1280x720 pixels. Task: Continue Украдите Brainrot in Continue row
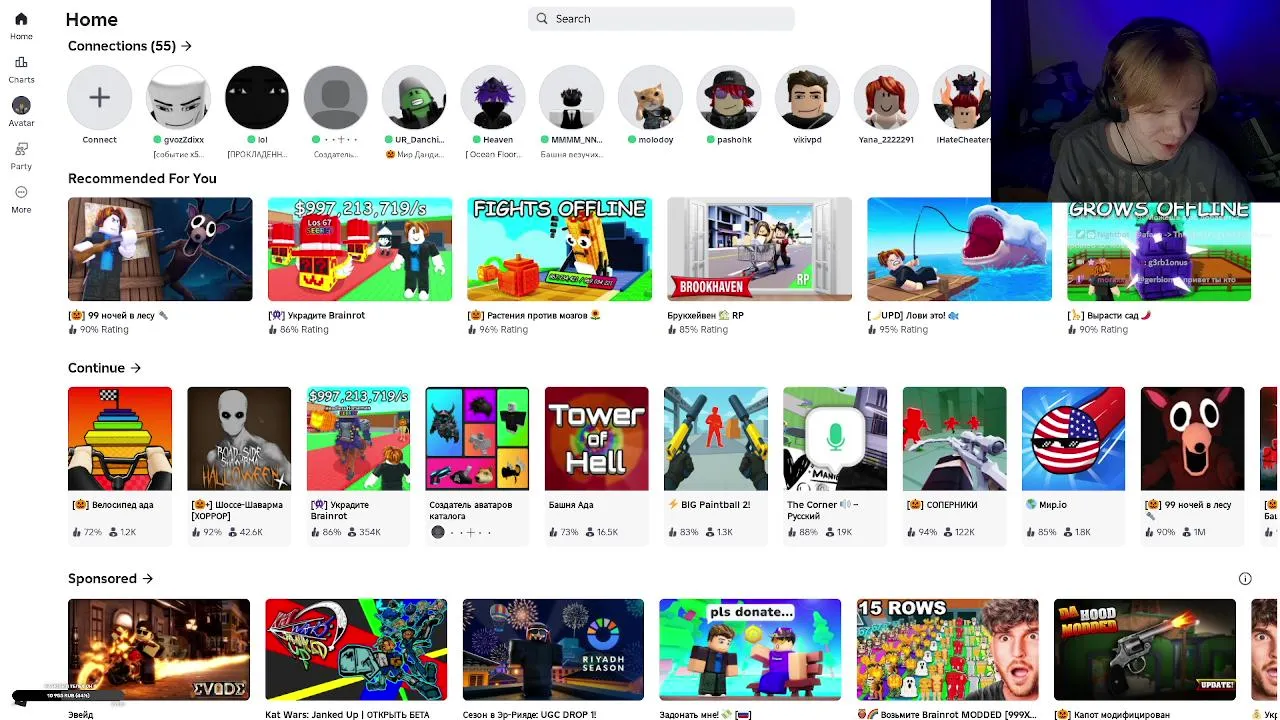click(x=358, y=439)
